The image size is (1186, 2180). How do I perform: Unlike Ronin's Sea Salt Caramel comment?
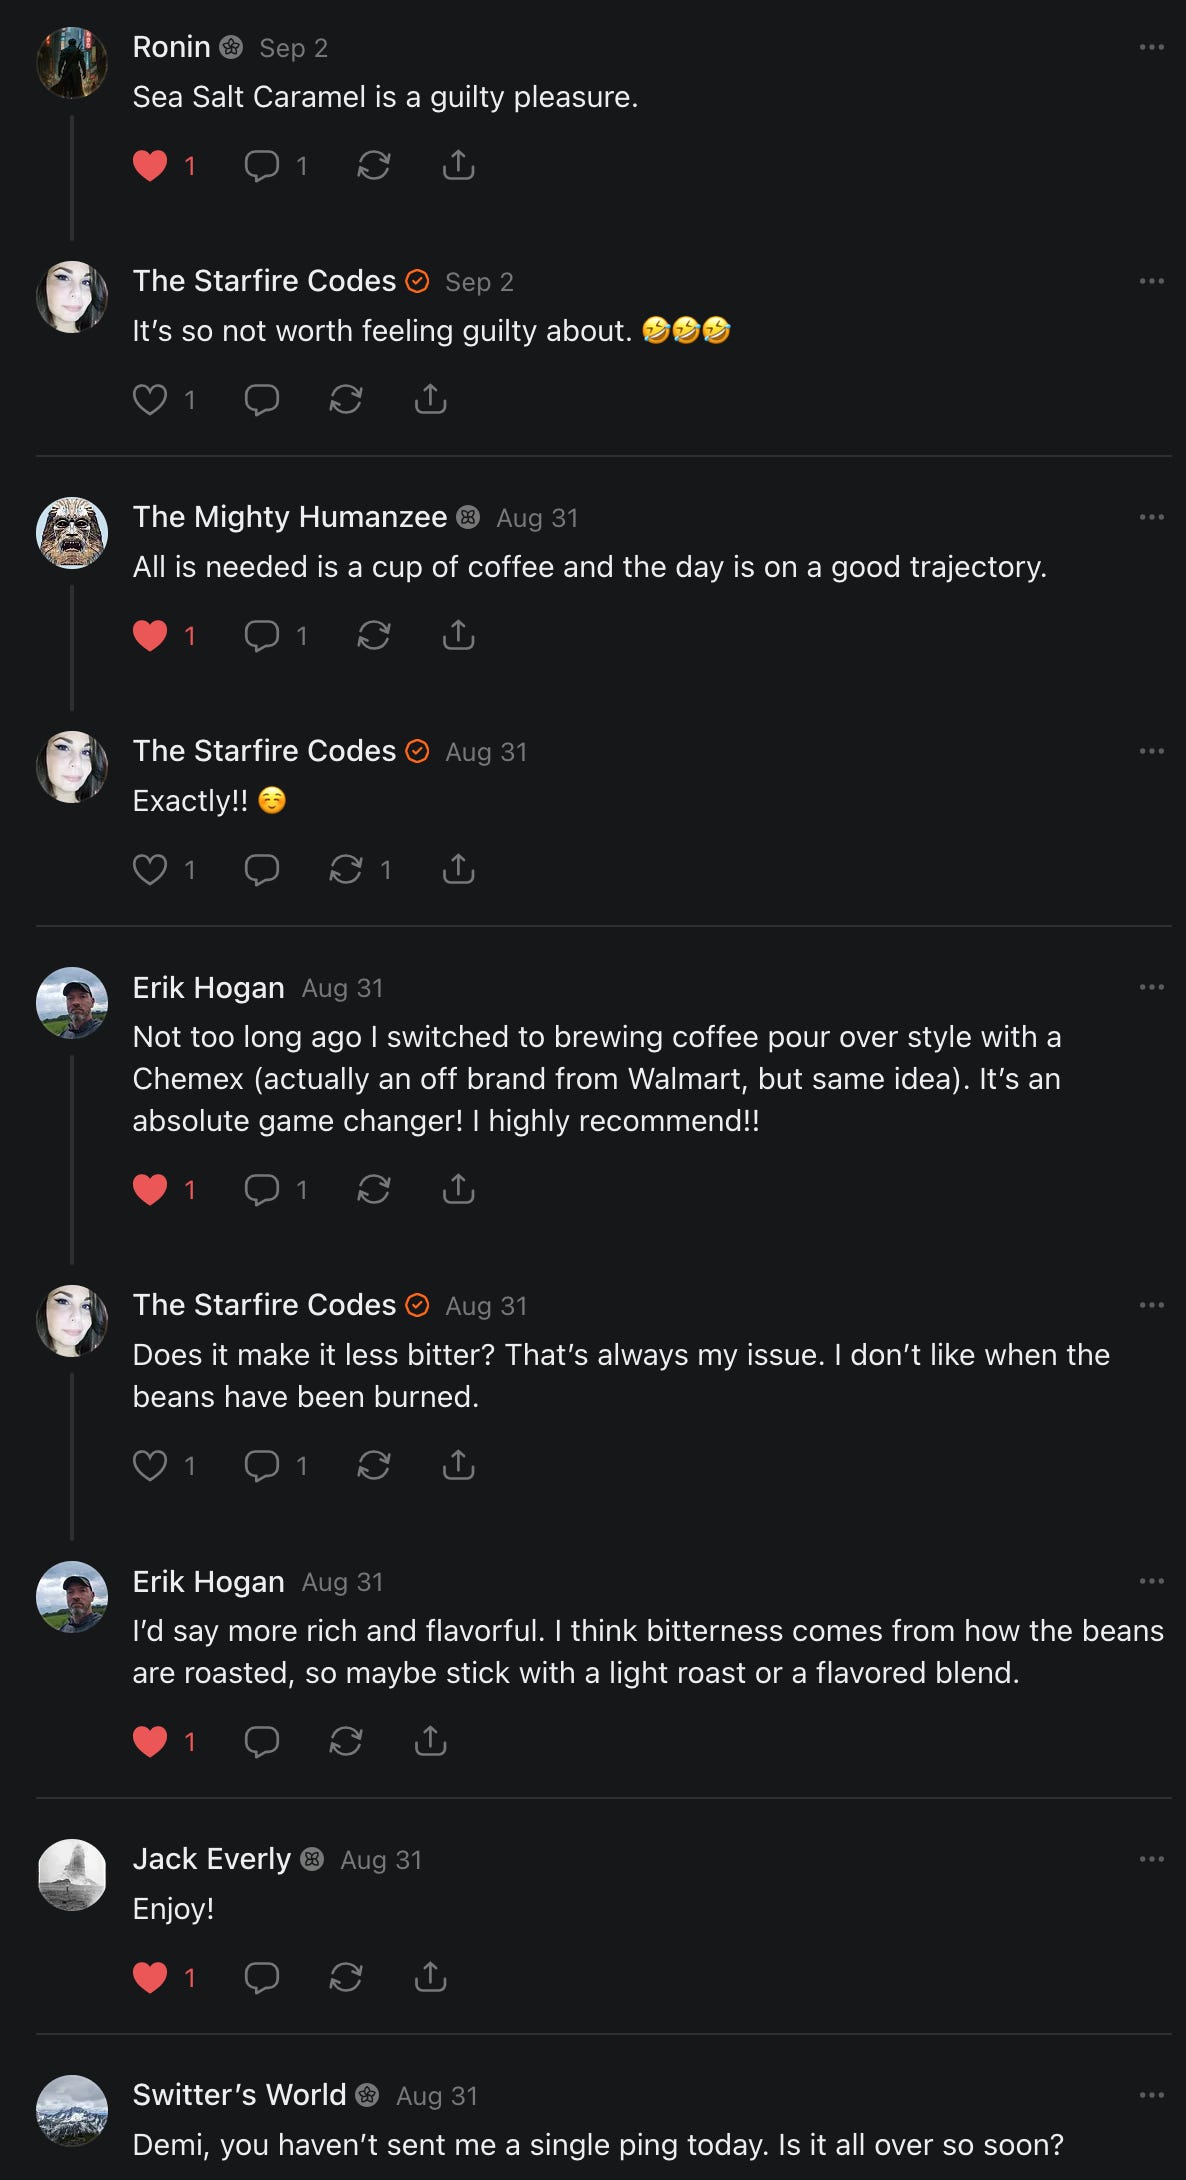pyautogui.click(x=150, y=165)
